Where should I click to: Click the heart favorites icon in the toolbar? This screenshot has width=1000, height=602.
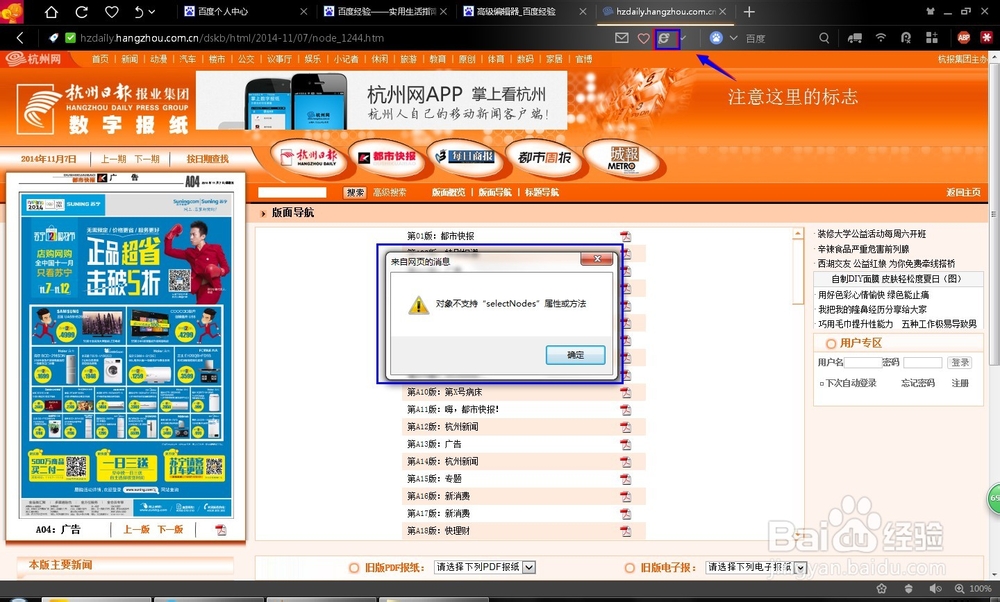[x=642, y=37]
